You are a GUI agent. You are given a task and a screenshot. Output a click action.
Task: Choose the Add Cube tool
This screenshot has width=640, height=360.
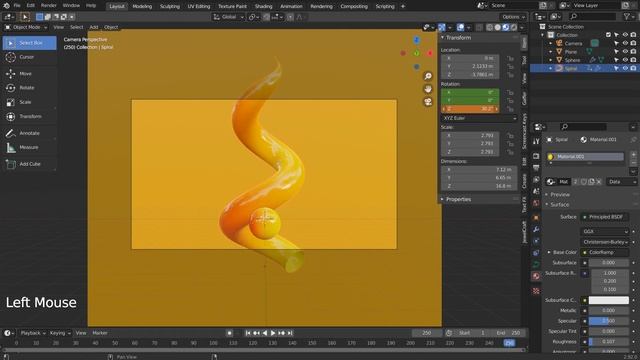[x=29, y=164]
